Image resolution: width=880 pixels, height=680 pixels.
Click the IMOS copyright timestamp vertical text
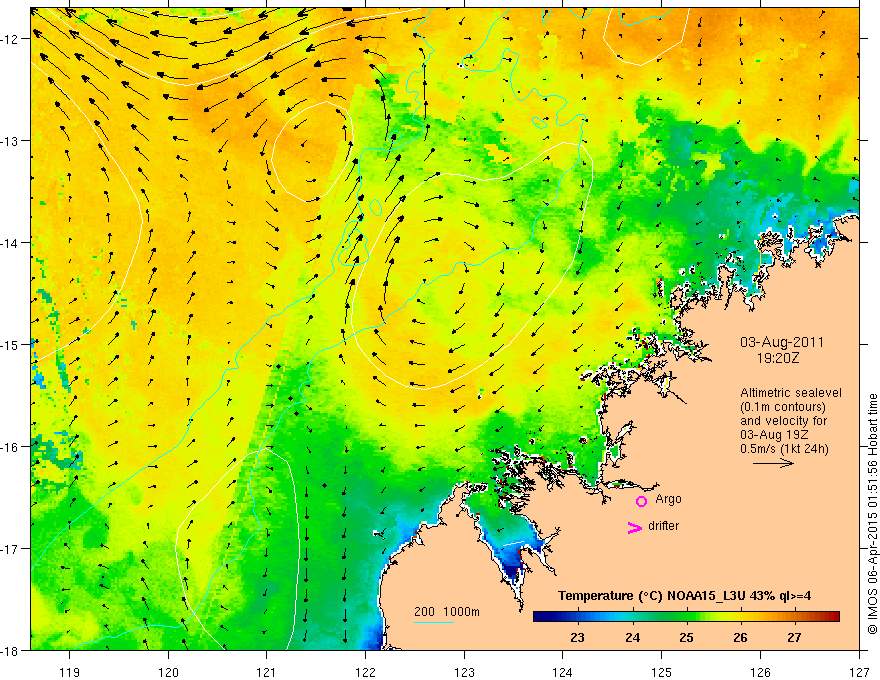click(x=873, y=515)
